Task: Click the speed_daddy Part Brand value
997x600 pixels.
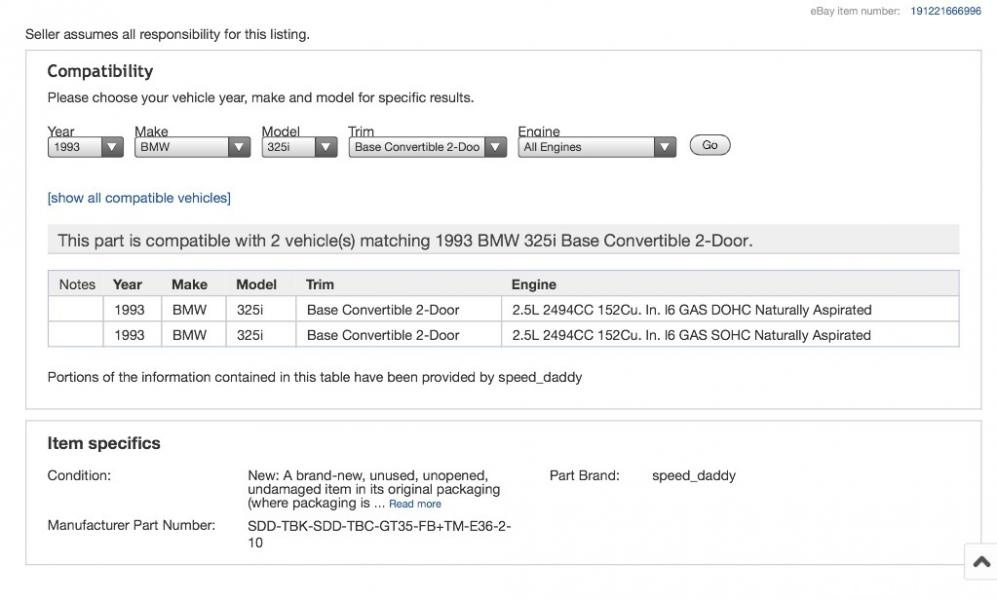Action: (x=693, y=475)
